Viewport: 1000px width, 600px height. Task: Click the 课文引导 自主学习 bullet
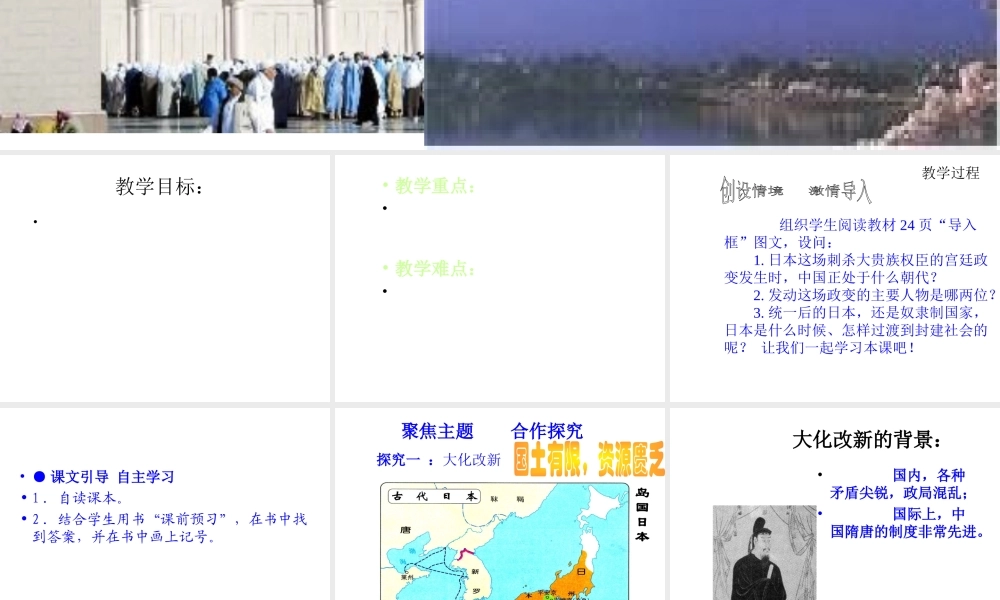pyautogui.click(x=104, y=476)
